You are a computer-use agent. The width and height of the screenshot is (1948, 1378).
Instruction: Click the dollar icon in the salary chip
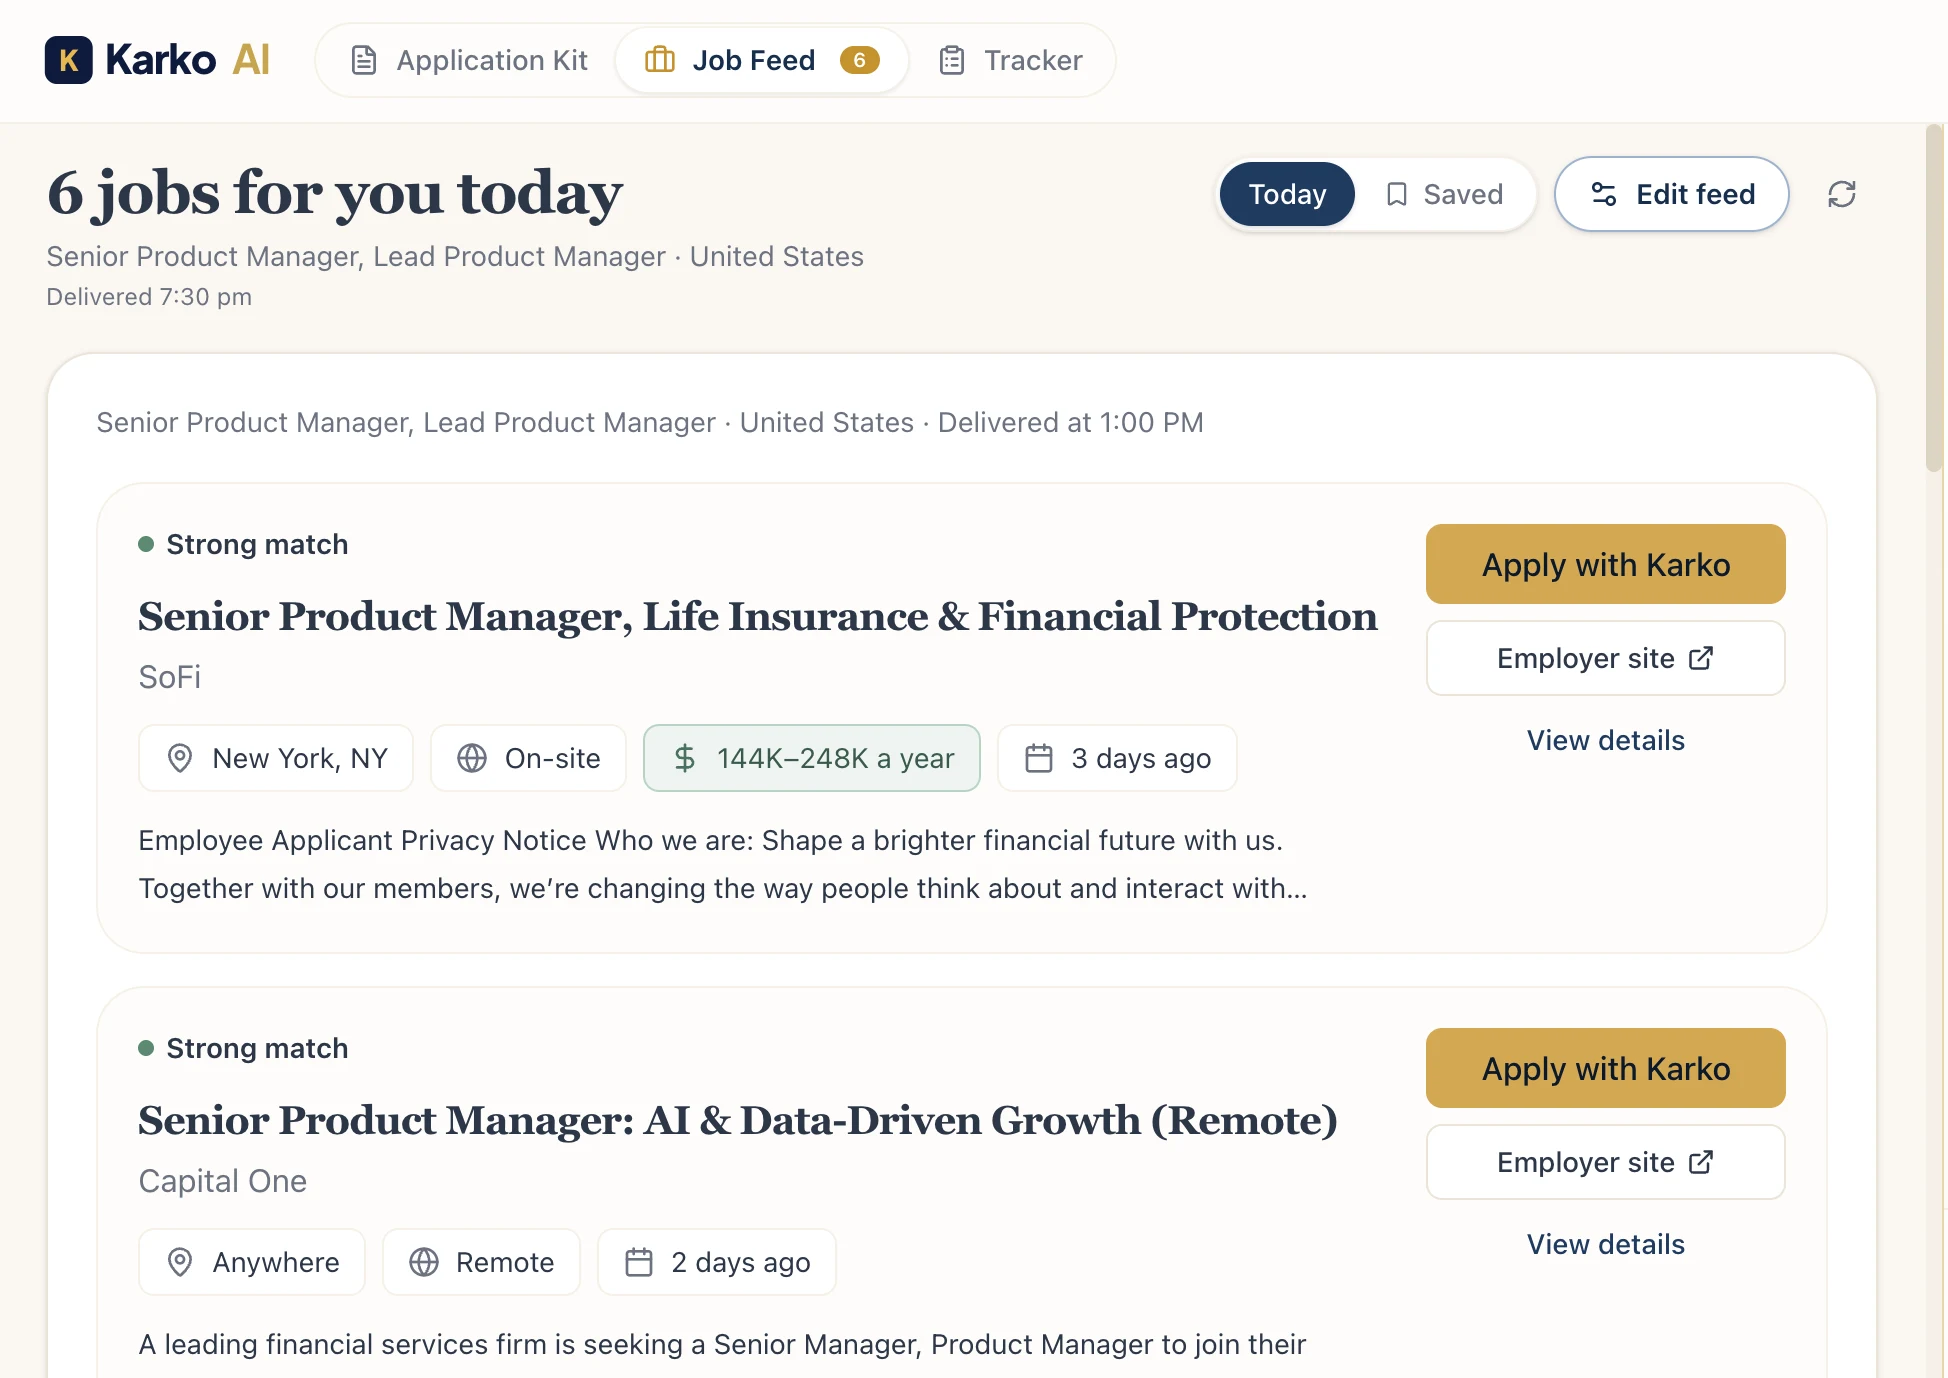point(686,758)
